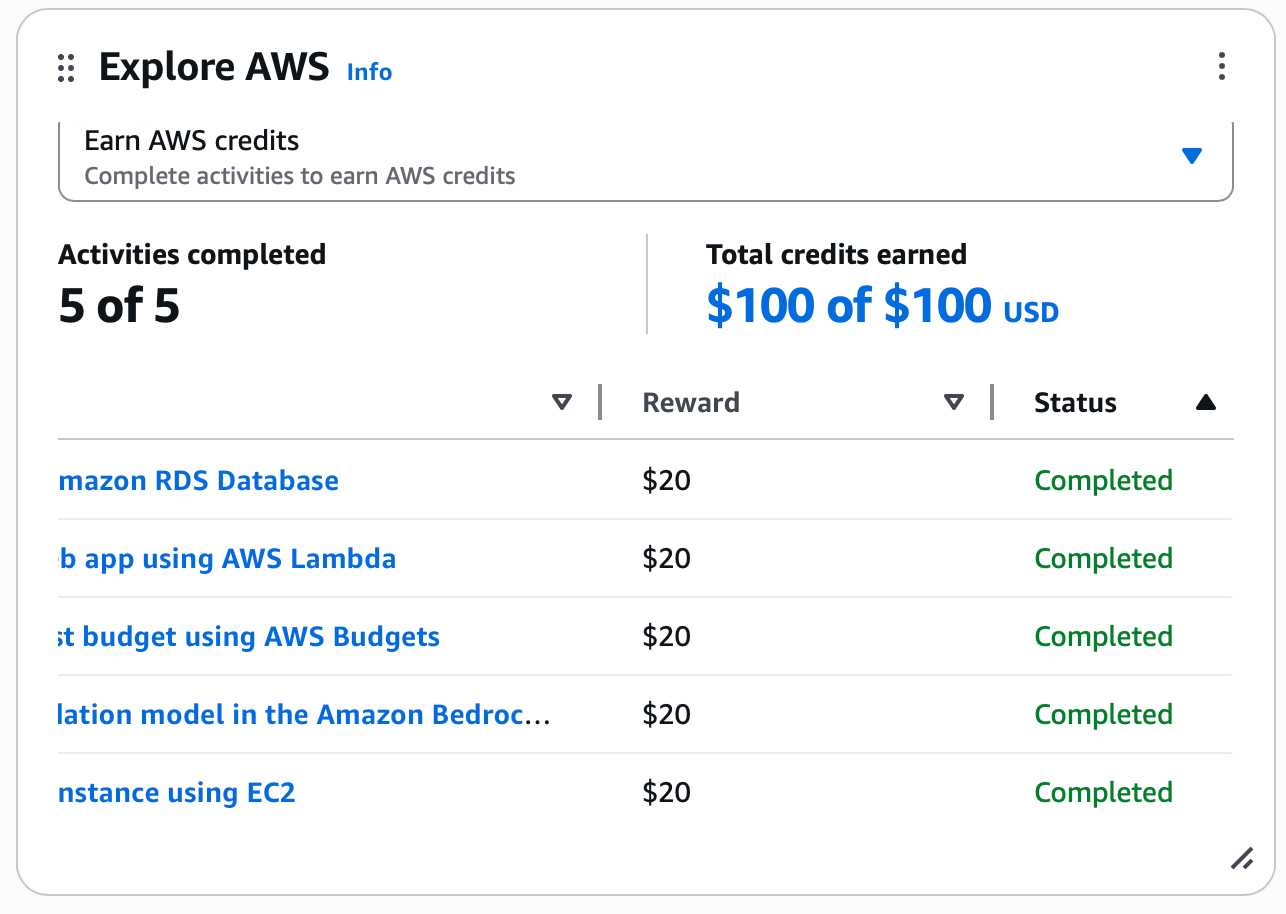Open the instance using EC2 activity
The width and height of the screenshot is (1286, 914).
click(177, 793)
